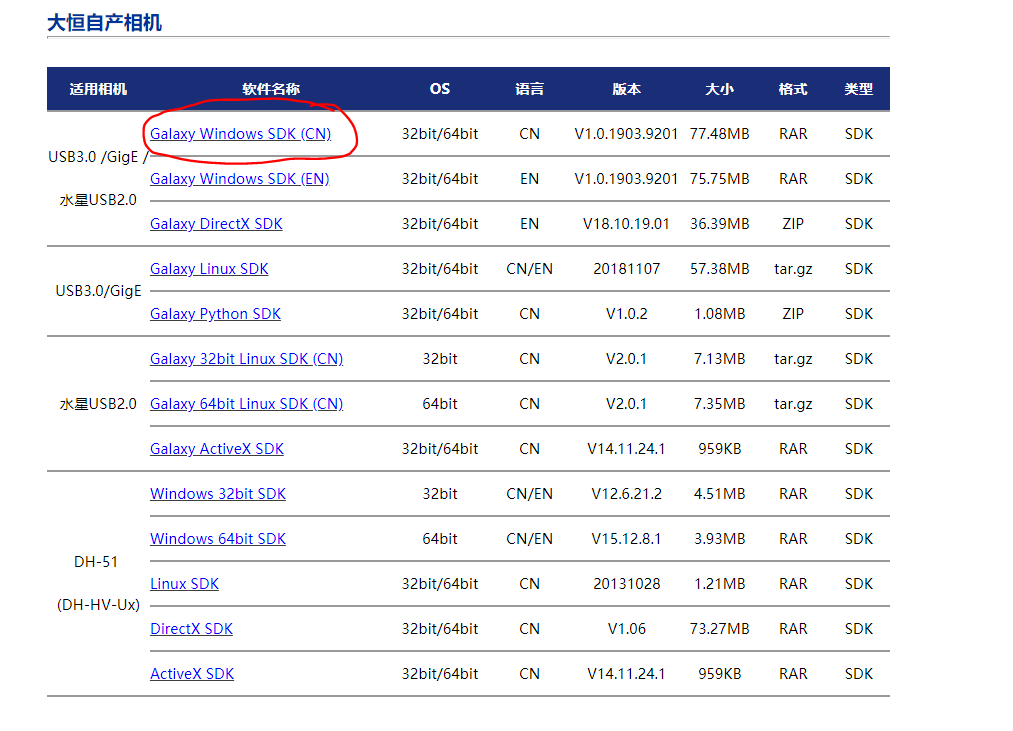Select the 73.27MB size cell

coord(720,629)
